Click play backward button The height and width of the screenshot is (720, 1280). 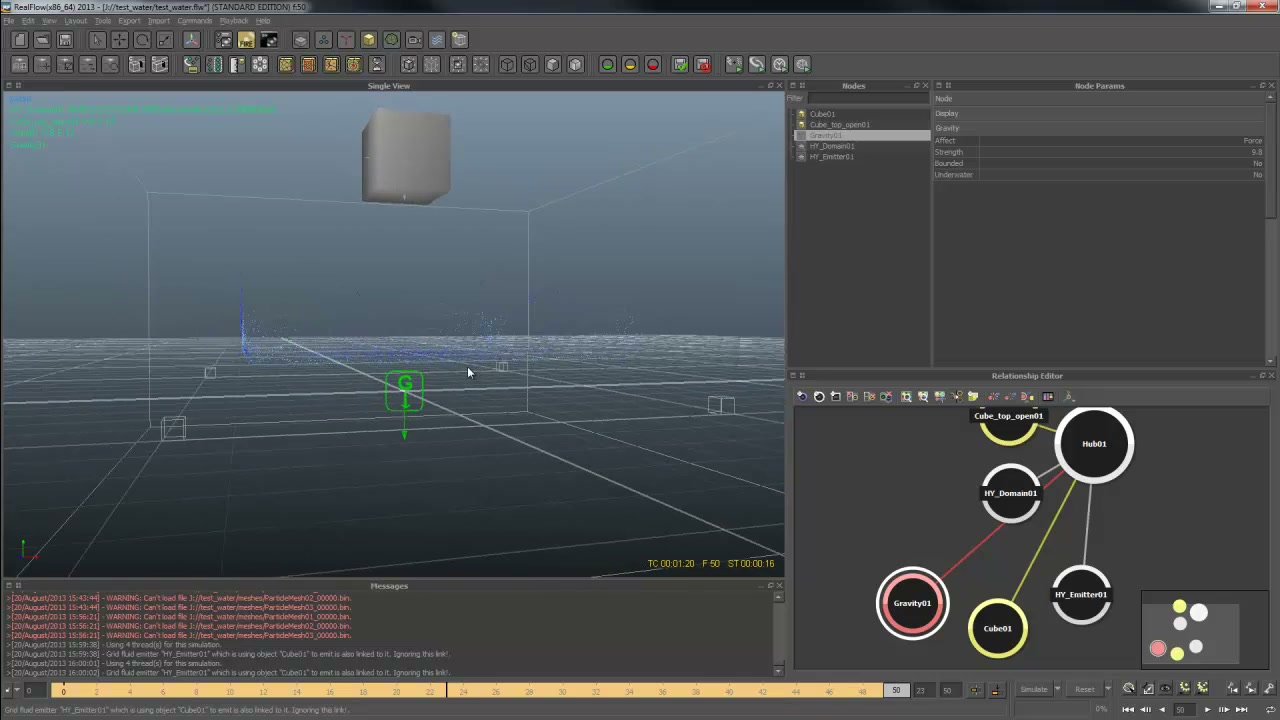(x=1161, y=710)
